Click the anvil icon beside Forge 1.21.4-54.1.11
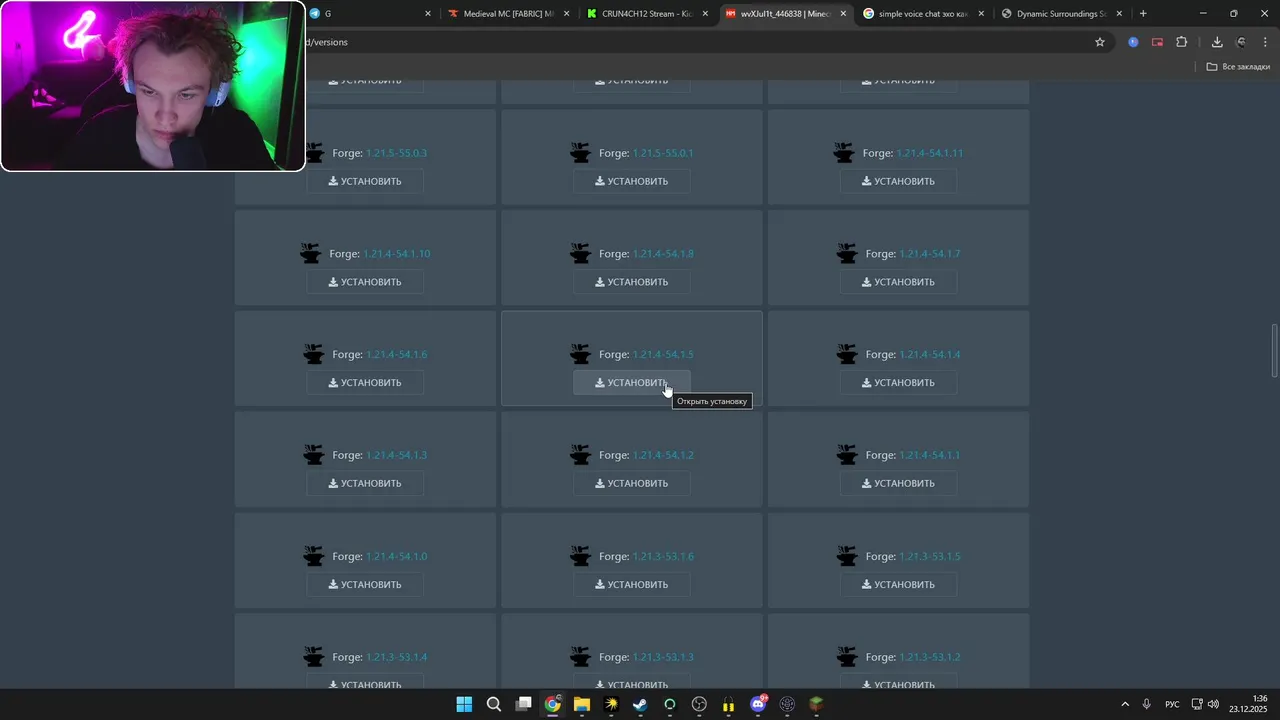This screenshot has height=720, width=1280. (844, 153)
